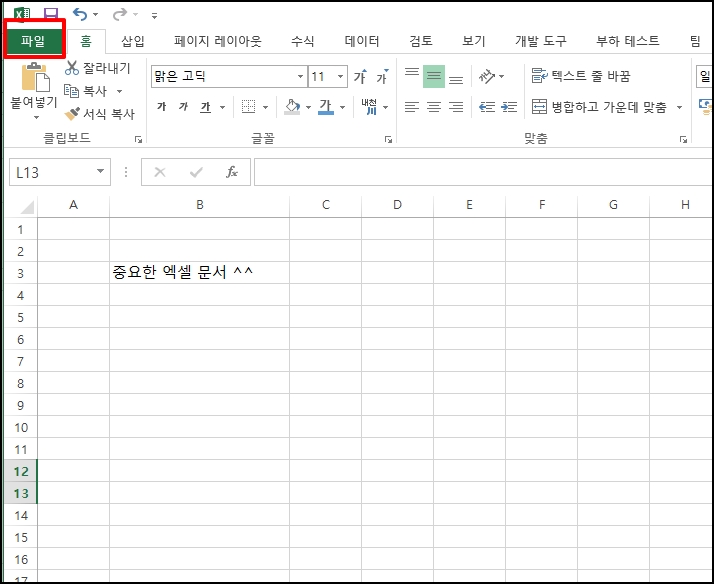
Task: Click the 내천 phonetic guide icon
Action: pos(369,107)
